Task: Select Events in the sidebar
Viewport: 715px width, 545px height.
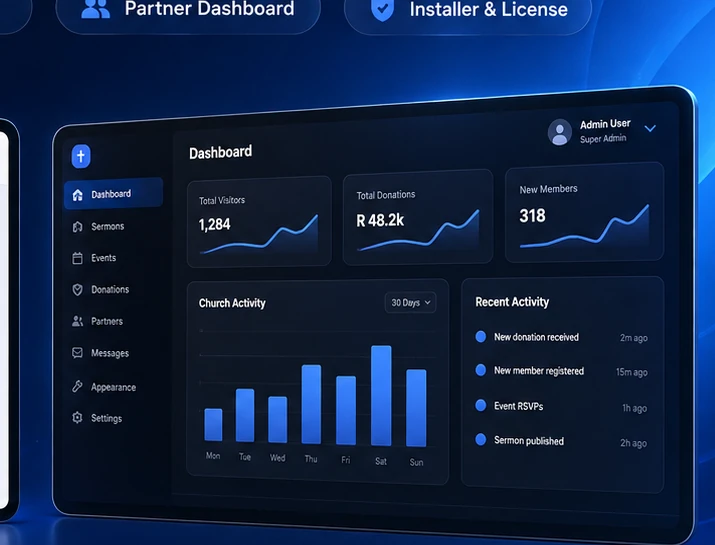Action: coord(104,258)
